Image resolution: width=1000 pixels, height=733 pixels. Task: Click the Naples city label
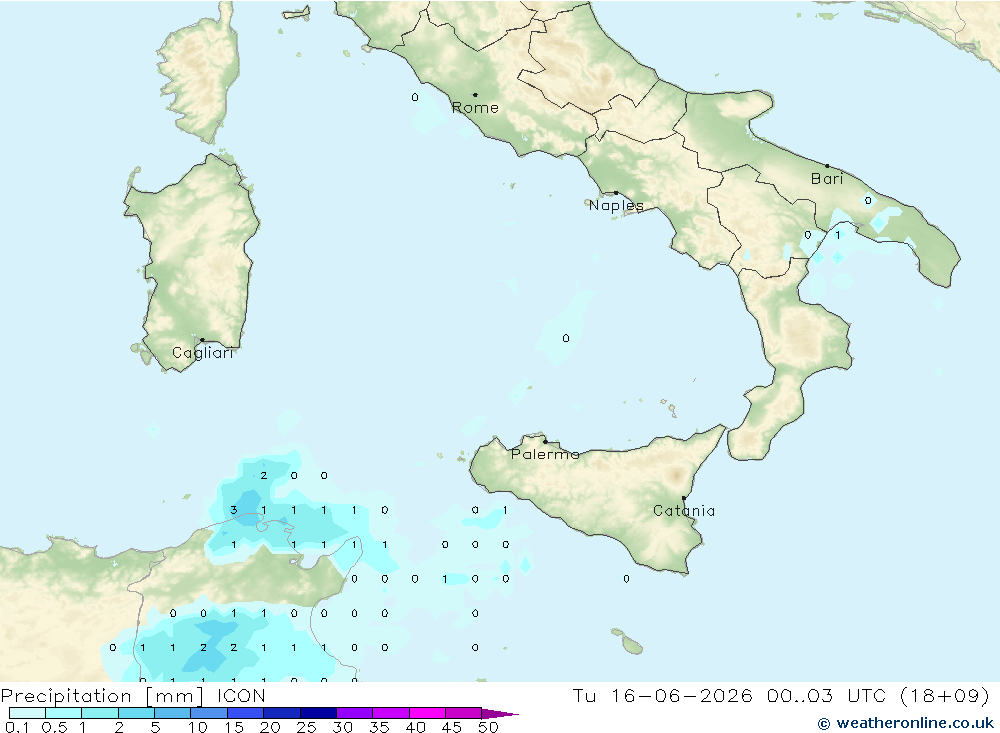[616, 205]
